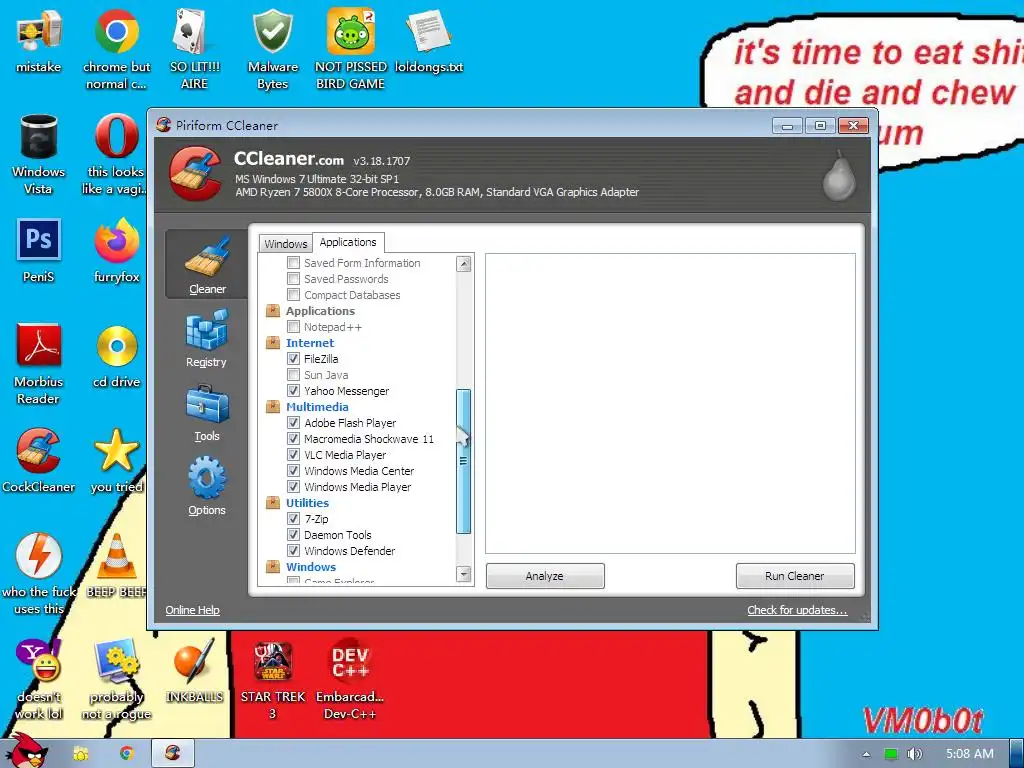Select the loldongs.txt file icon

(x=428, y=41)
